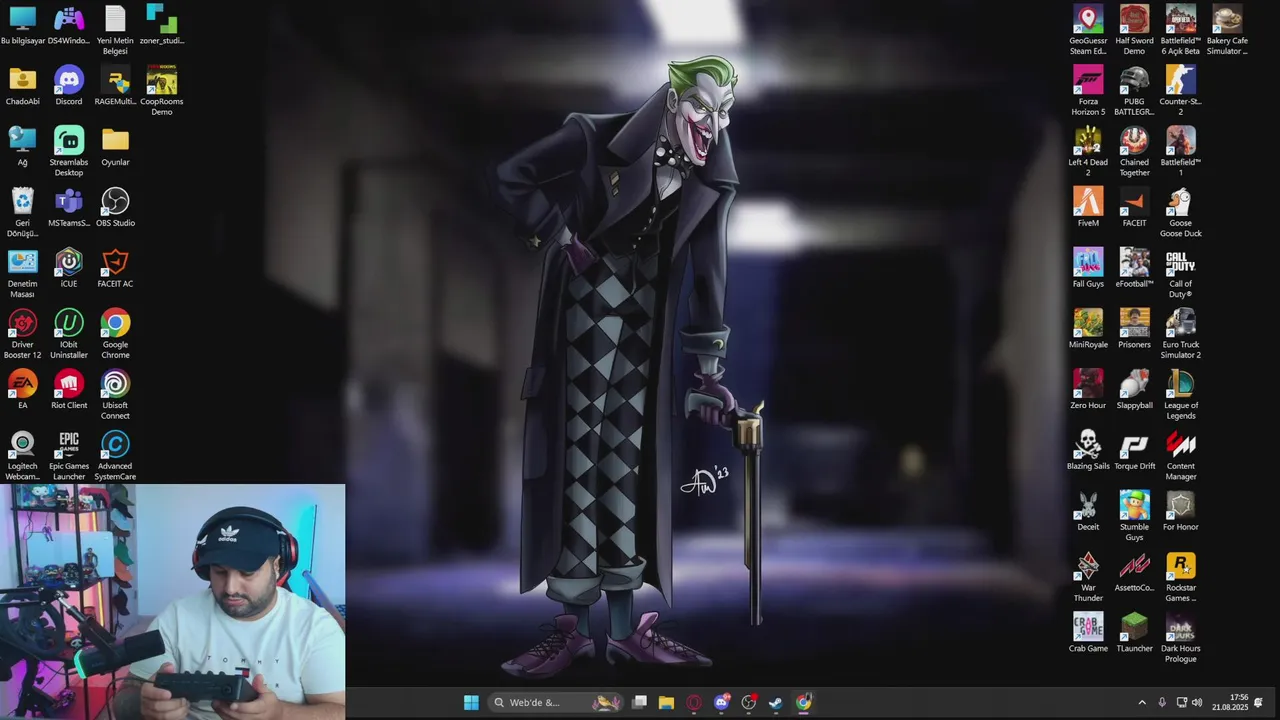The width and height of the screenshot is (1280, 720).
Task: Launch Zero Hour shortcut
Action: [x=1088, y=390]
